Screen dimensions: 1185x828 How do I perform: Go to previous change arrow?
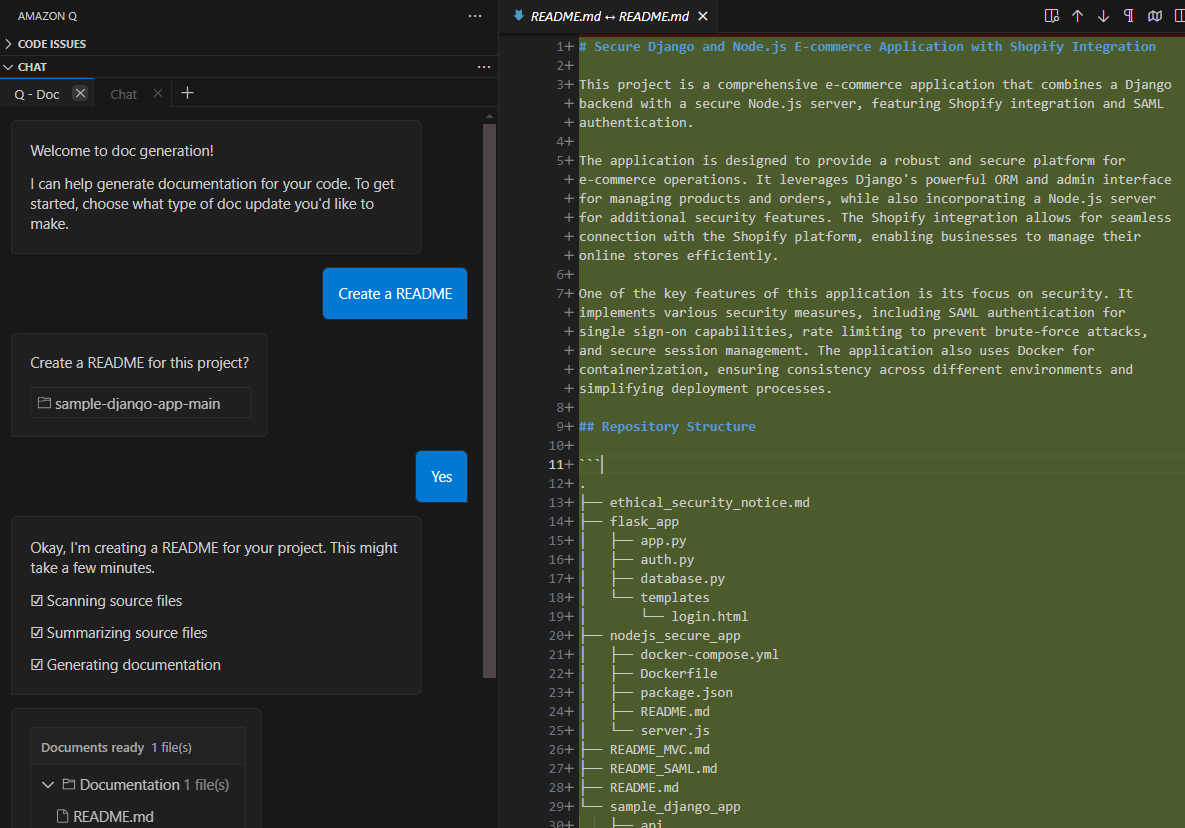pyautogui.click(x=1078, y=16)
